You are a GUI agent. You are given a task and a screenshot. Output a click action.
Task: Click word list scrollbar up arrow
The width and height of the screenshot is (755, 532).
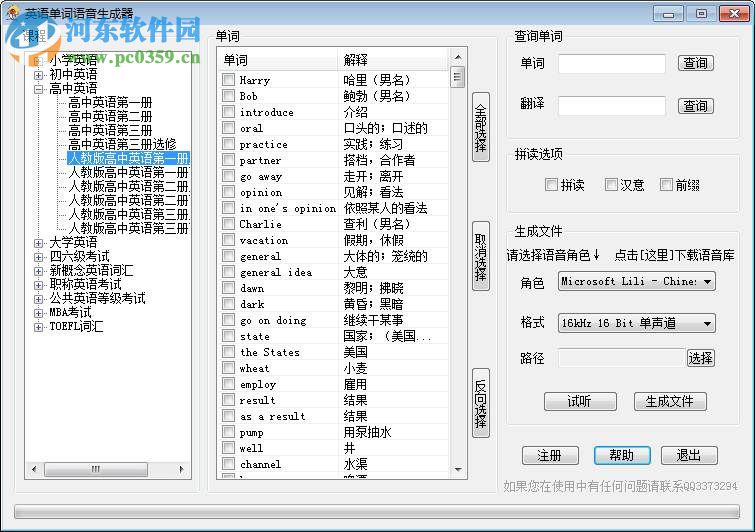[458, 57]
